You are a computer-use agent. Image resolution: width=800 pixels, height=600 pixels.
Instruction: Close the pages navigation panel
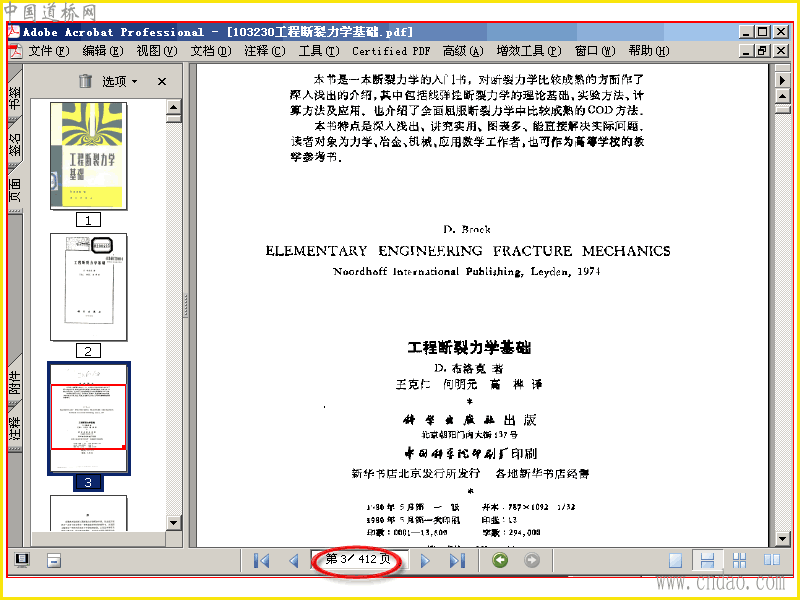coord(162,81)
